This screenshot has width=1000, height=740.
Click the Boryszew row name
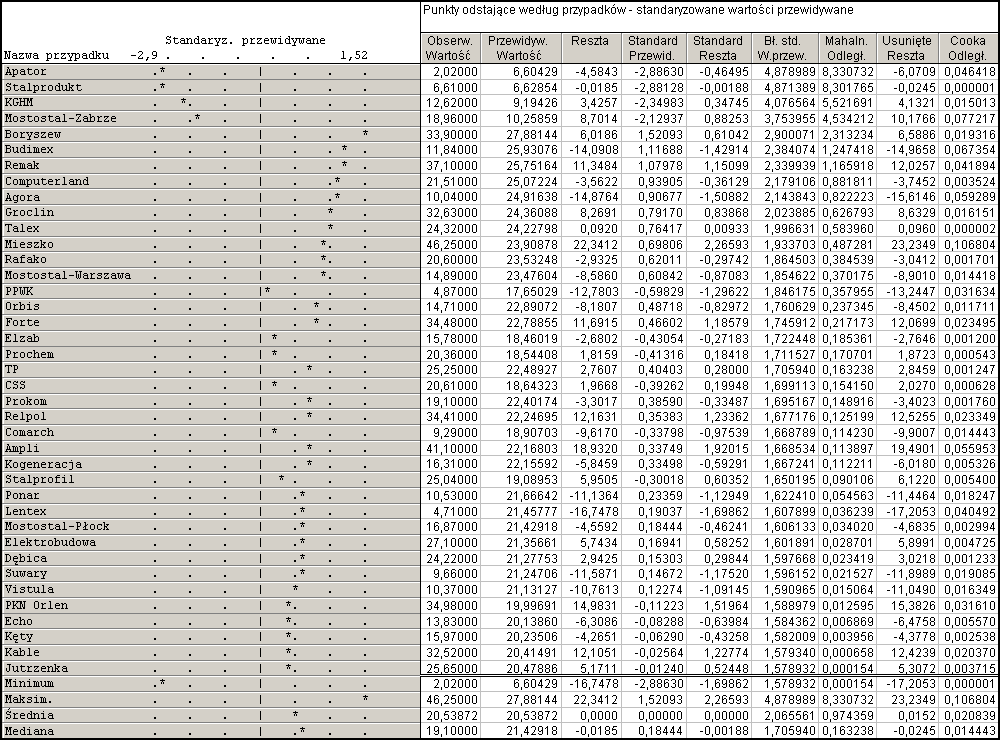point(33,135)
